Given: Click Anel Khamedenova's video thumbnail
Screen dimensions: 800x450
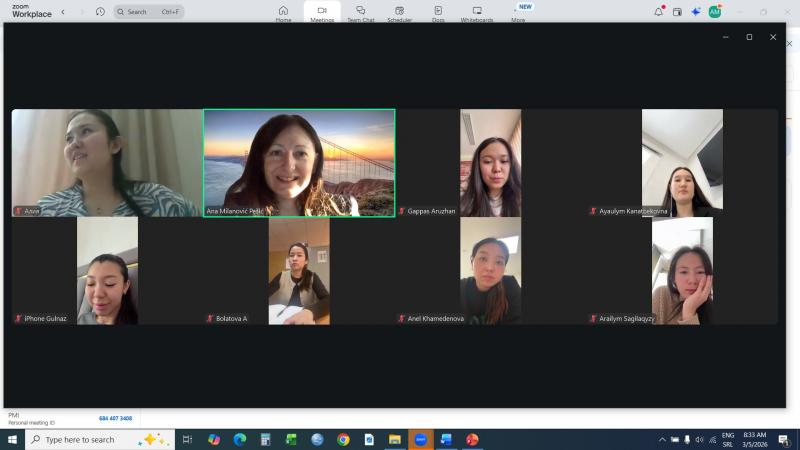Looking at the screenshot, I should [x=490, y=270].
